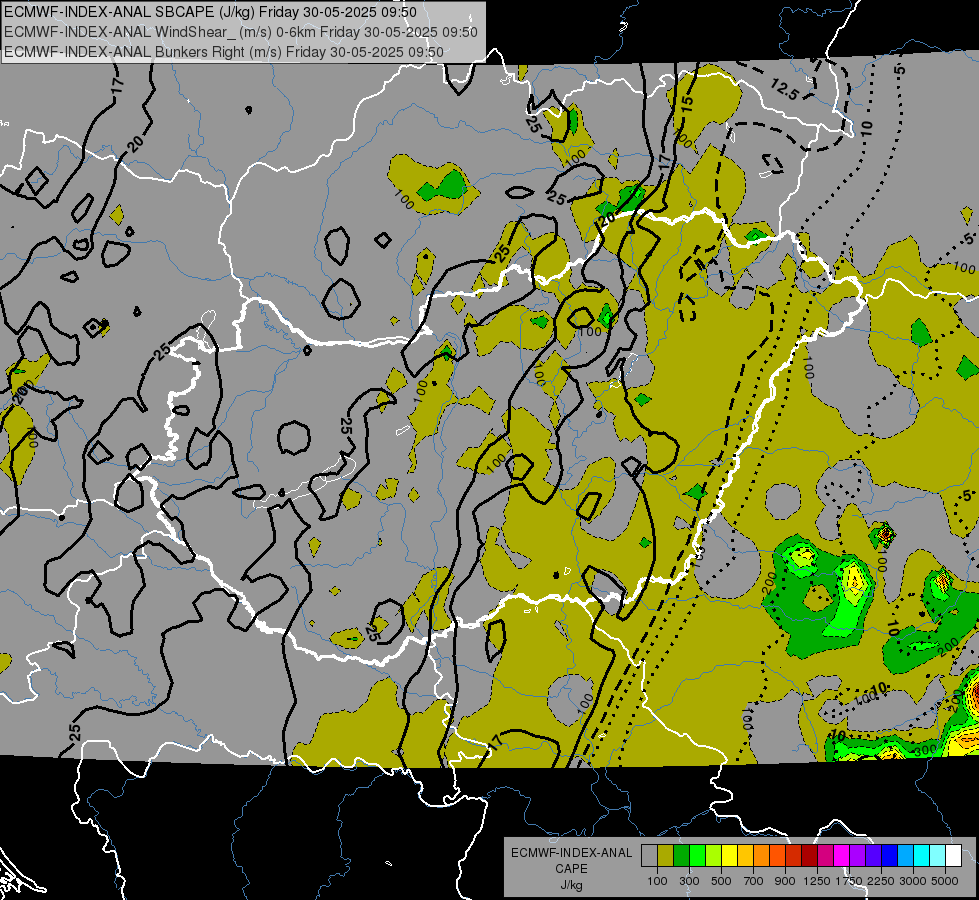Click the sky blue legend swatch

tap(906, 855)
